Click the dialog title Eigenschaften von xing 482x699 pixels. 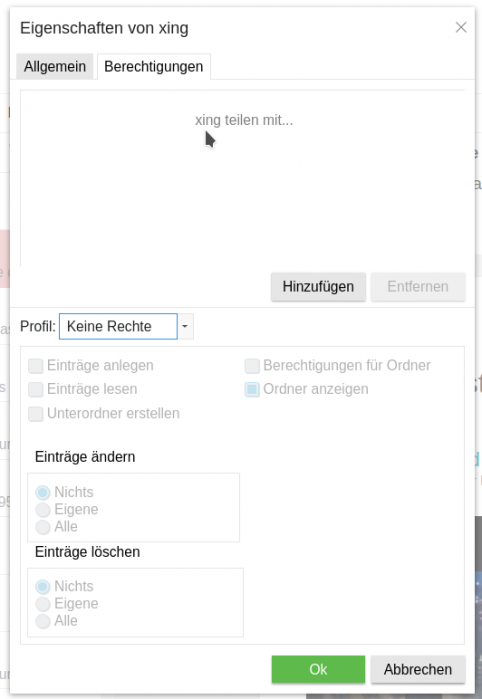[x=104, y=28]
